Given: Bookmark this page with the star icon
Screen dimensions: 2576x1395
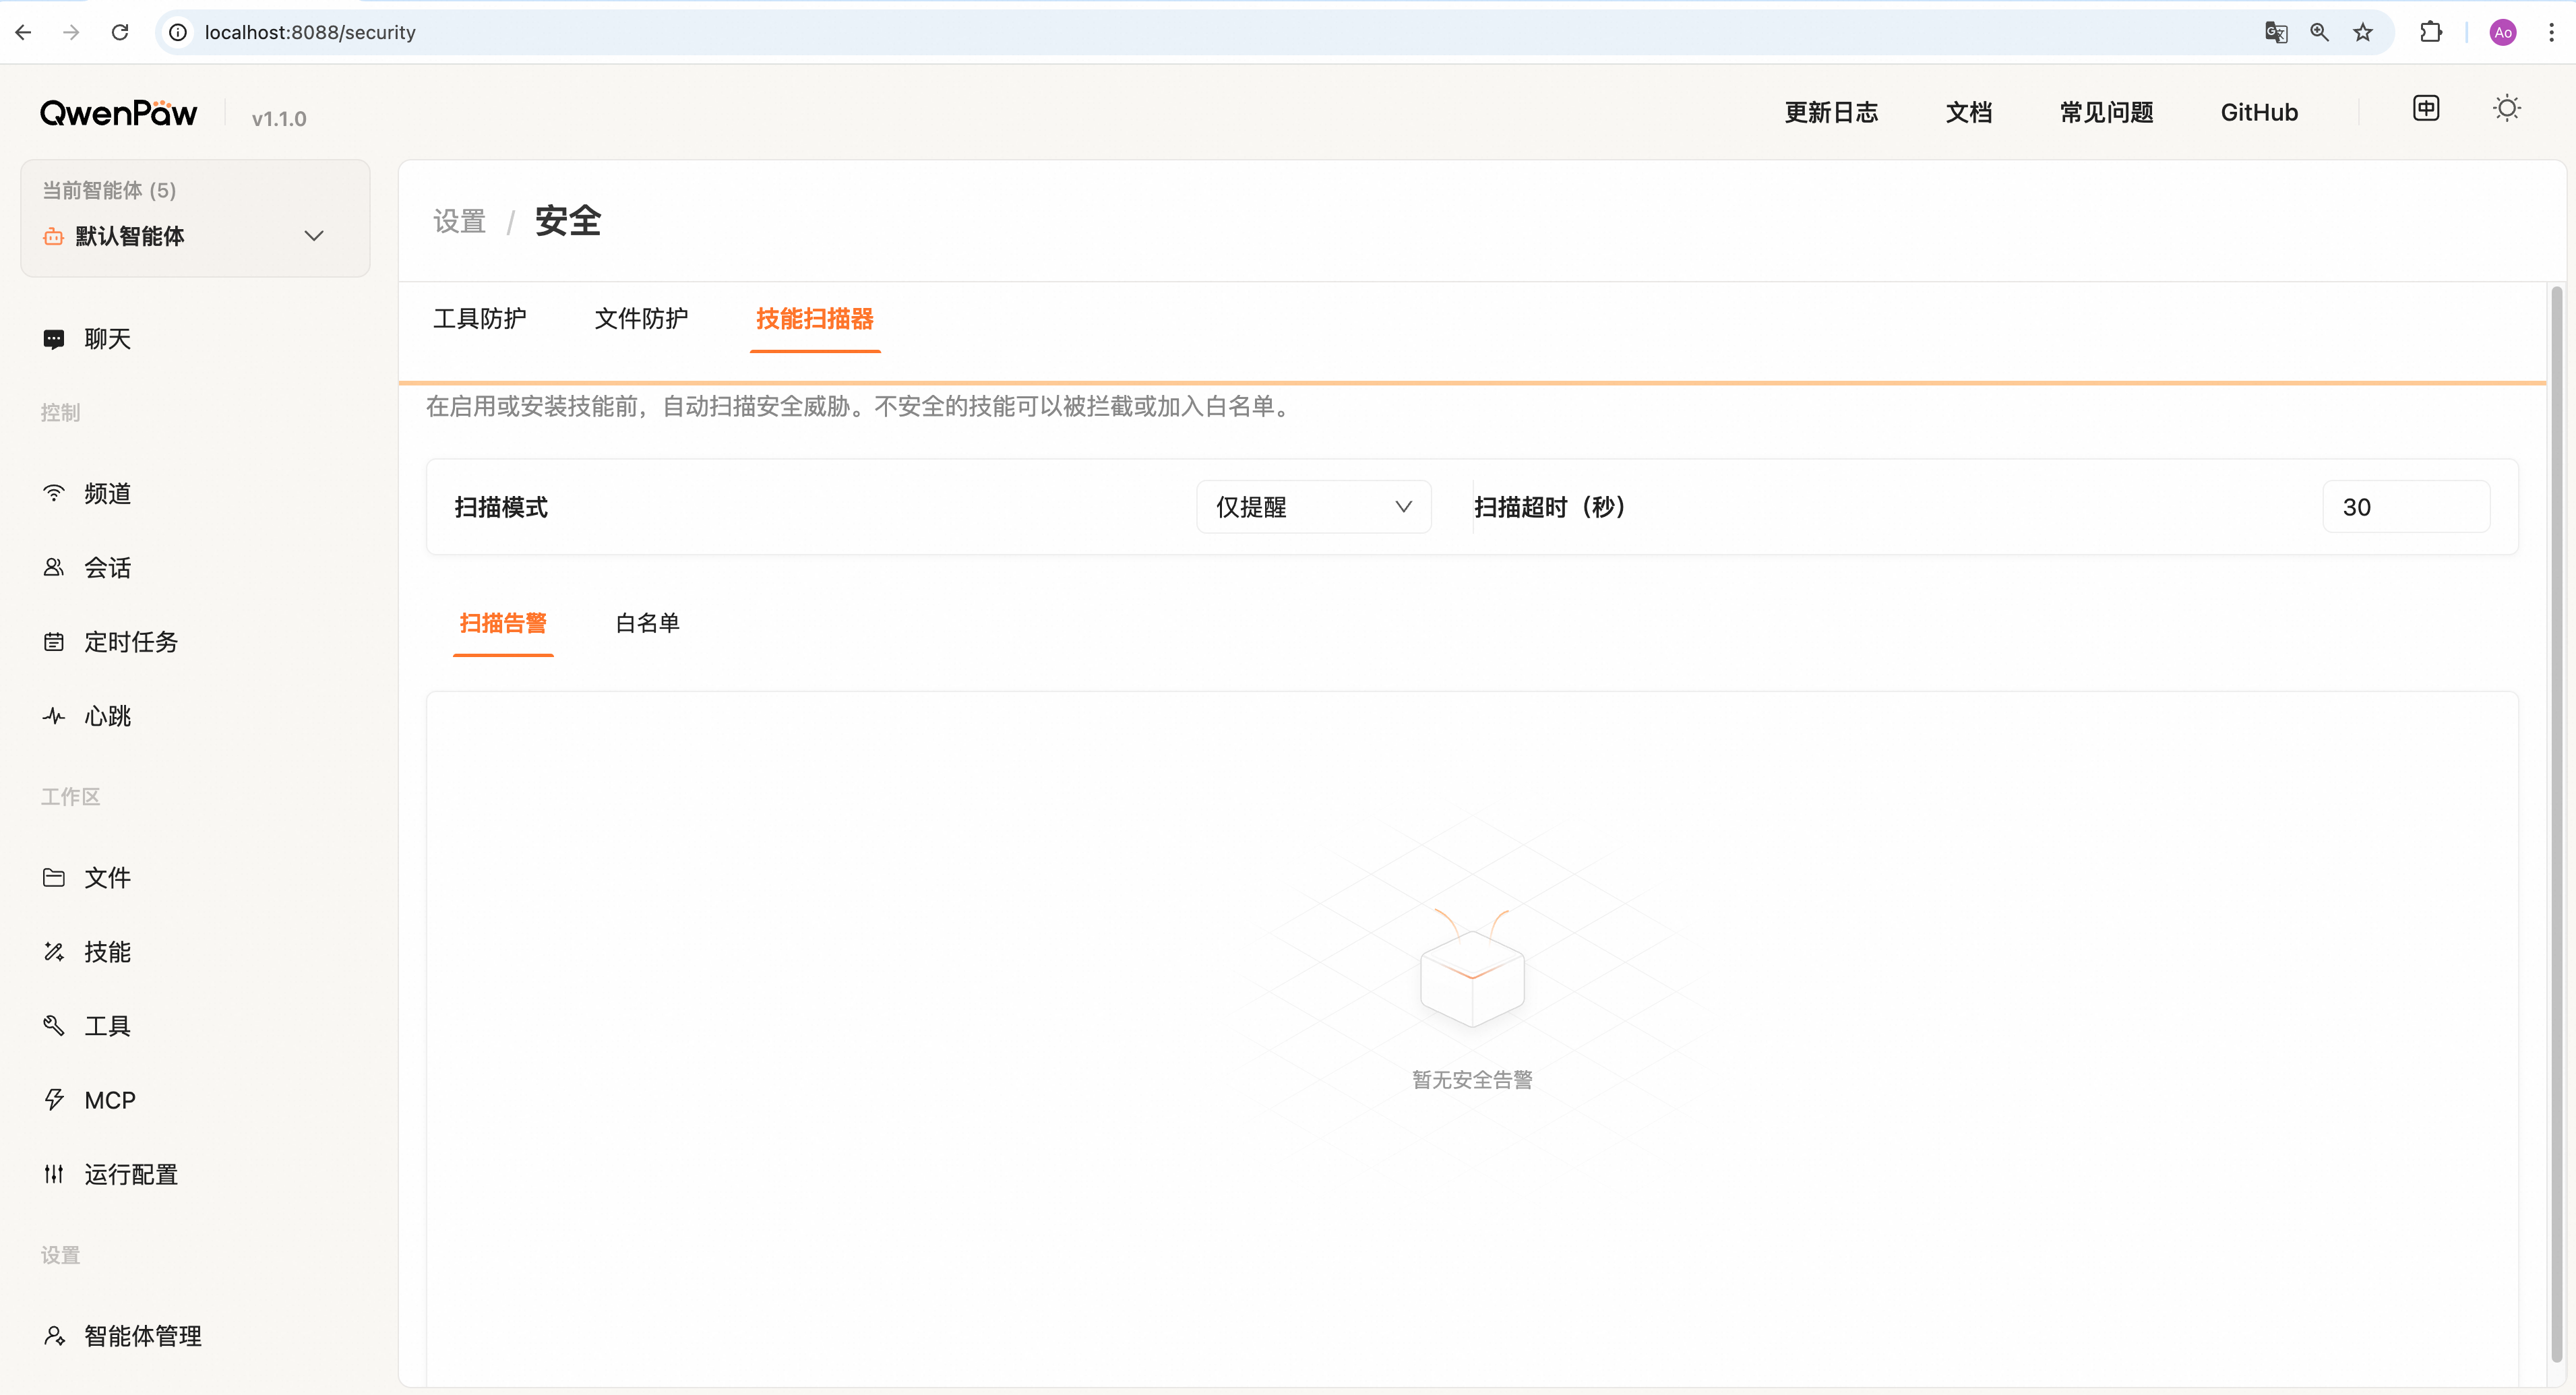Looking at the screenshot, I should click(x=2363, y=32).
